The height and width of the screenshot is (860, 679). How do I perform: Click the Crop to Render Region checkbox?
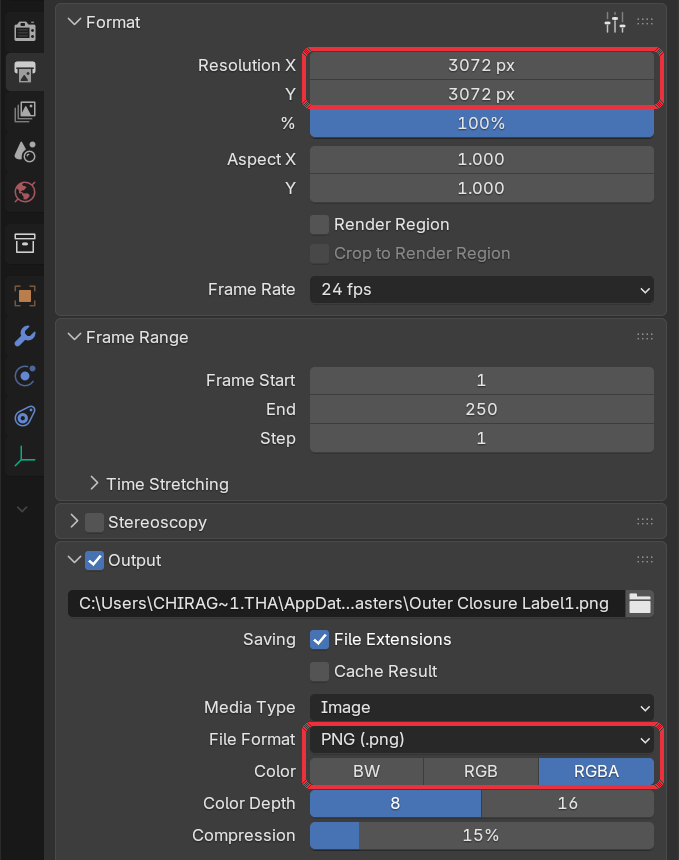pos(319,253)
